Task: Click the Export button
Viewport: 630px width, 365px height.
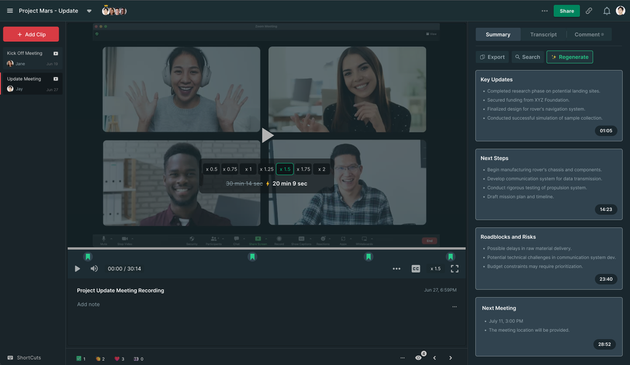Action: pos(492,57)
